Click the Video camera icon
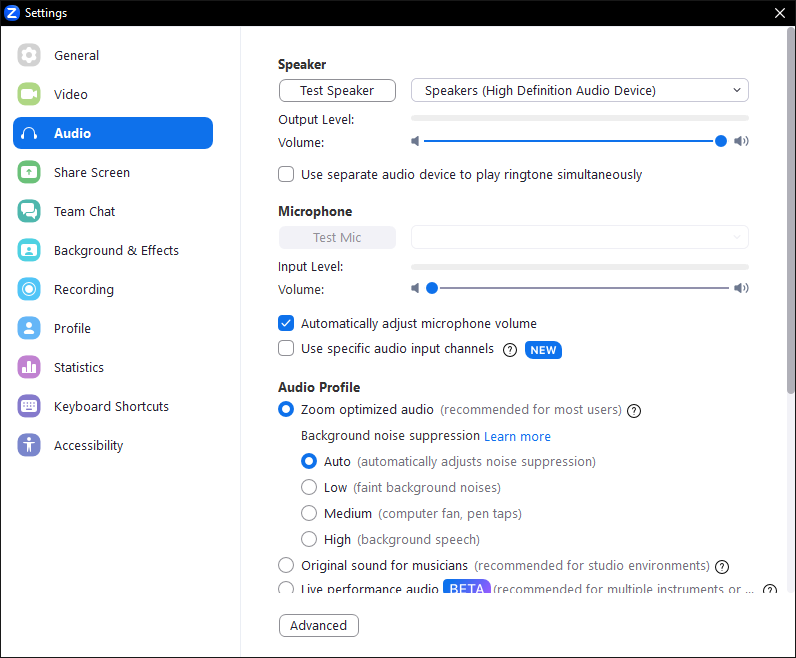 [x=29, y=94]
